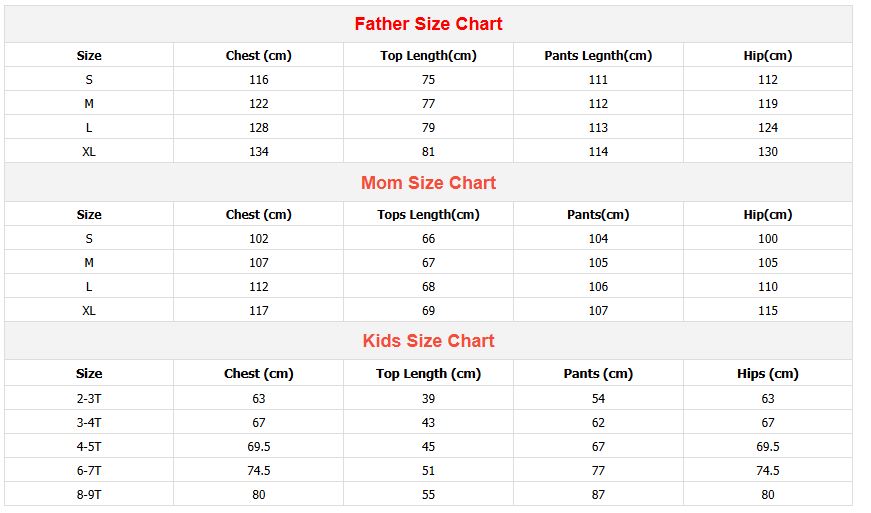Viewport: 871px width, 513px height.
Task: Select the 8-9T size row label
Action: coord(89,494)
